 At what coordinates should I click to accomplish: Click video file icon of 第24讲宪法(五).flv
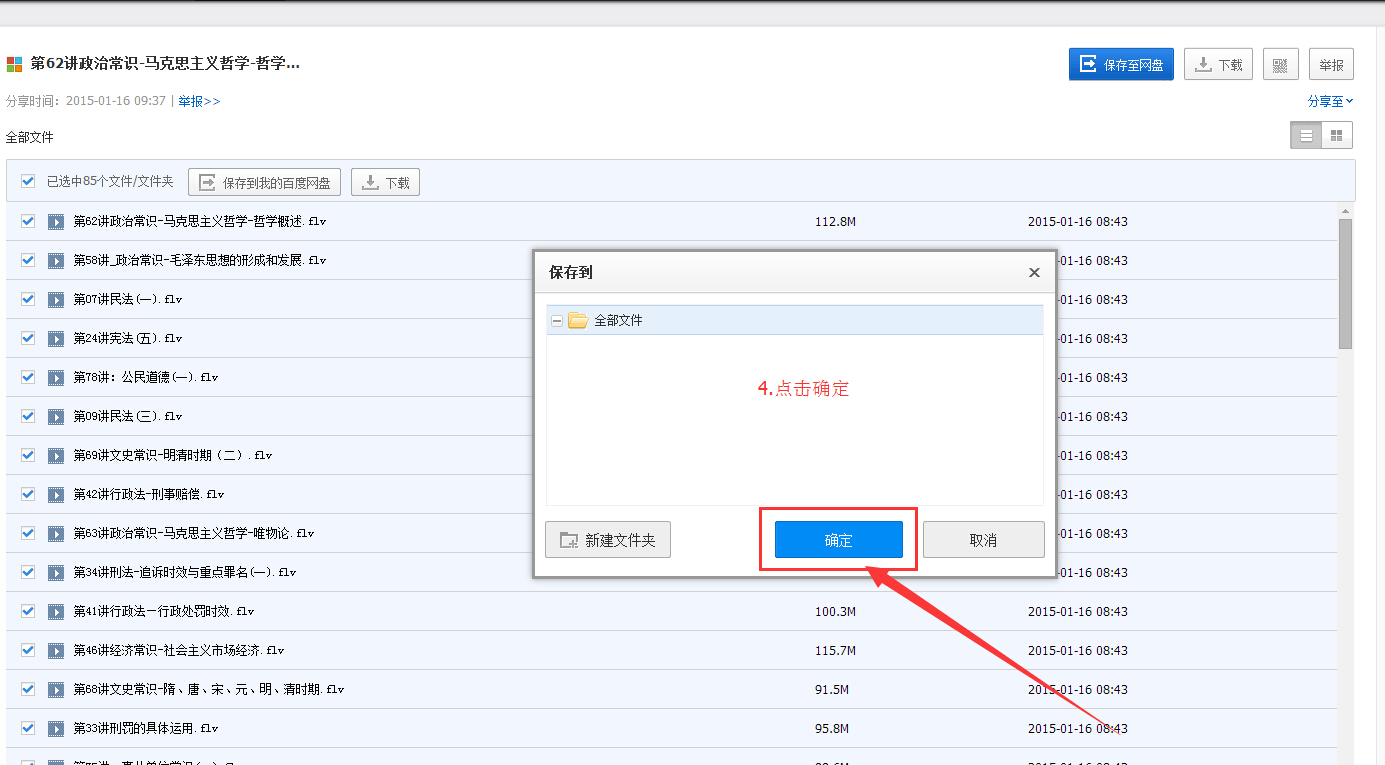(56, 338)
